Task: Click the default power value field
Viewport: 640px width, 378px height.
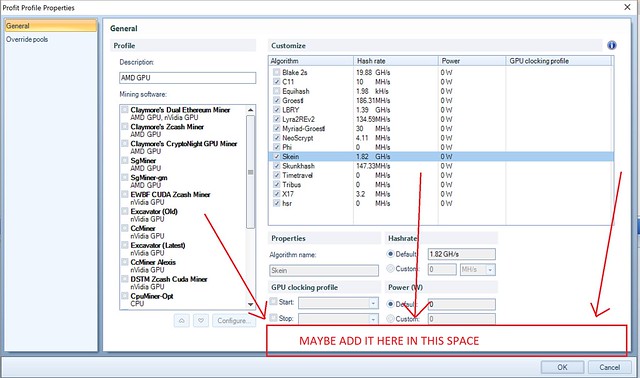Action: 462,304
